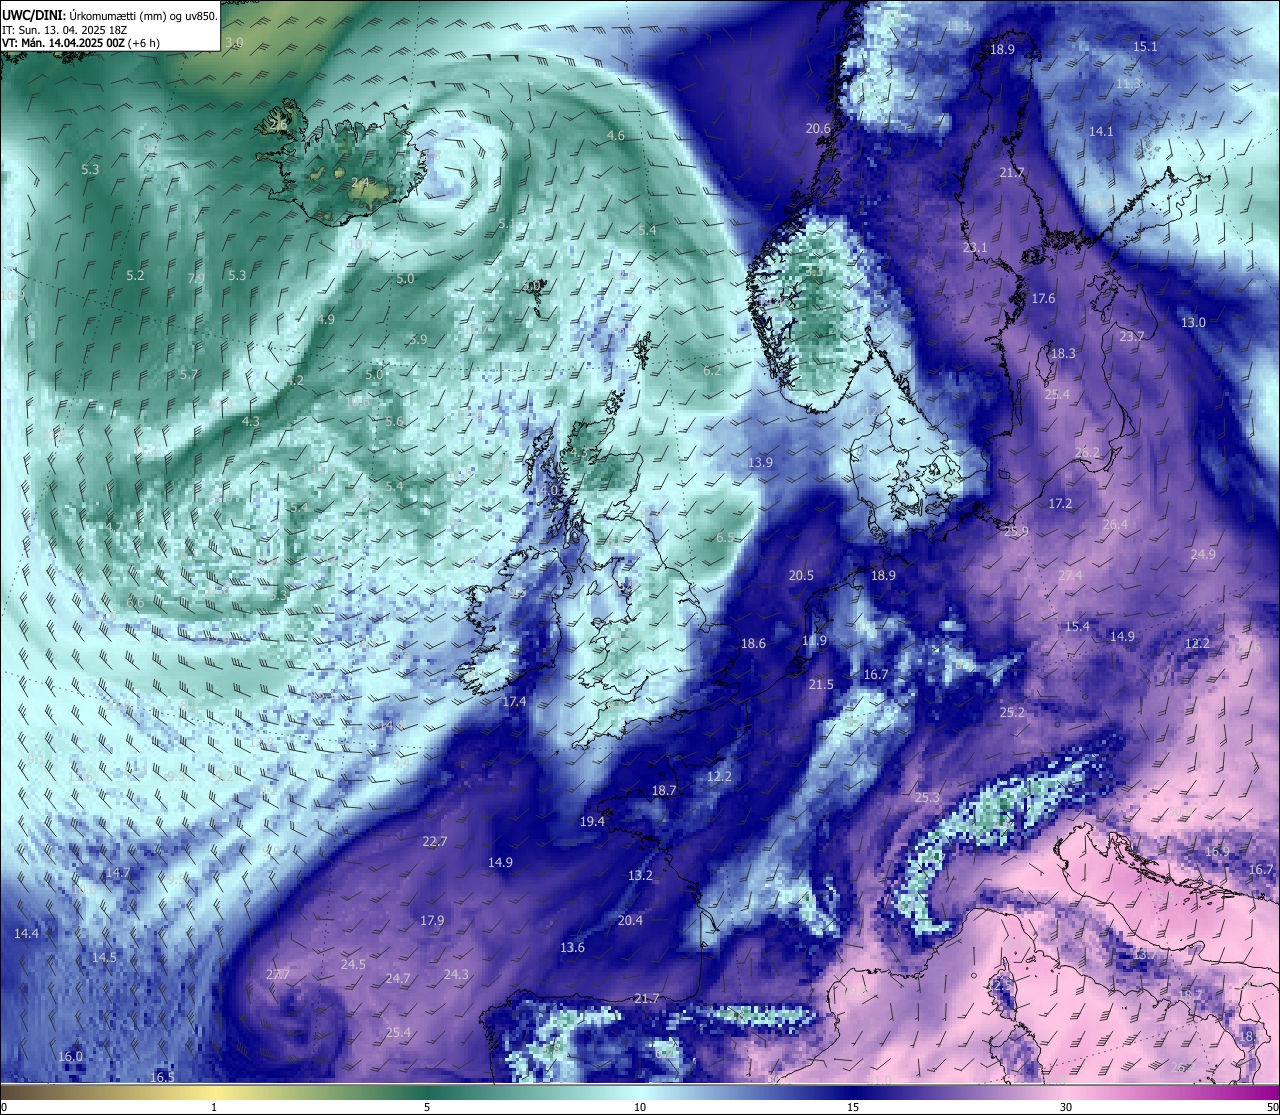Click the value 13.7 over Italy
The image size is (1280, 1115).
pyautogui.click(x=1144, y=955)
